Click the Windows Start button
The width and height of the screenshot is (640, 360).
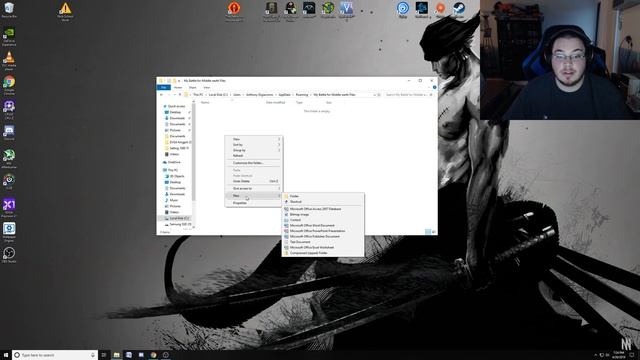6,355
